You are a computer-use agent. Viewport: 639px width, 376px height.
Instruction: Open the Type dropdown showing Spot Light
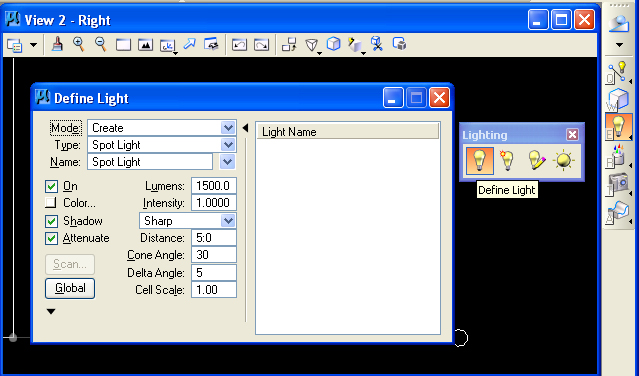coord(162,145)
